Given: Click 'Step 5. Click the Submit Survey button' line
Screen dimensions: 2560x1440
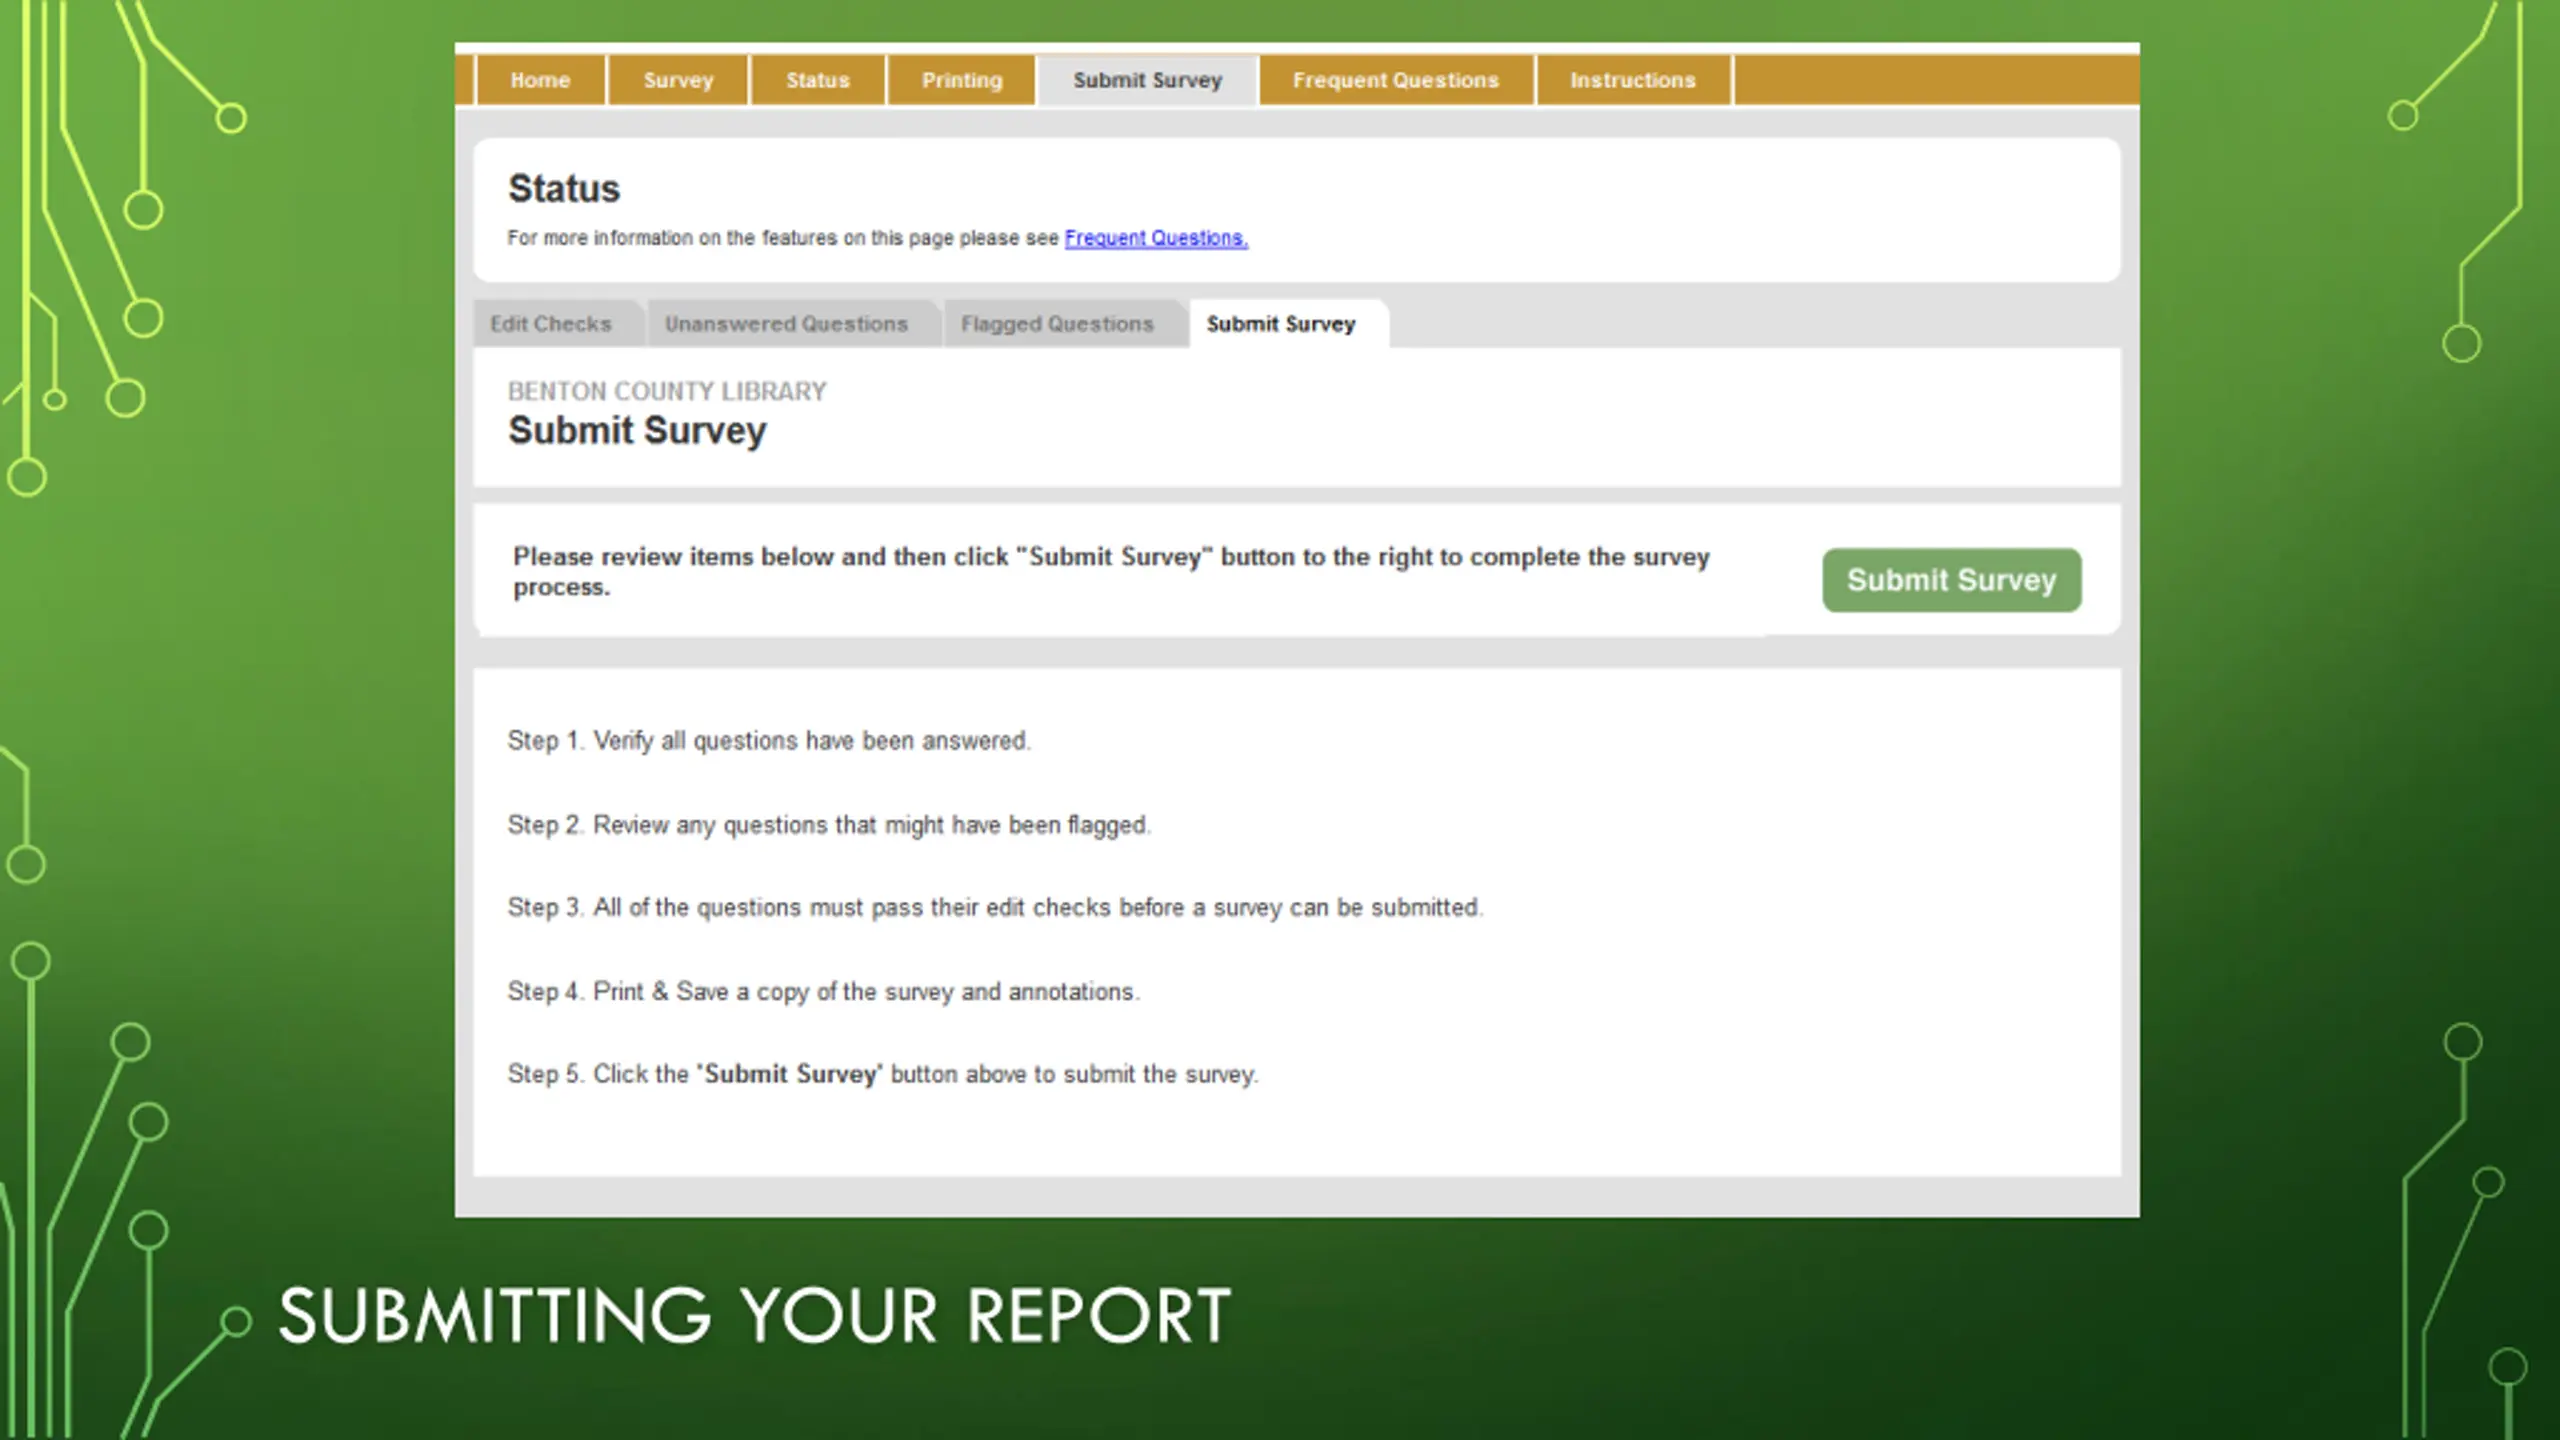Looking at the screenshot, I should click(883, 1074).
